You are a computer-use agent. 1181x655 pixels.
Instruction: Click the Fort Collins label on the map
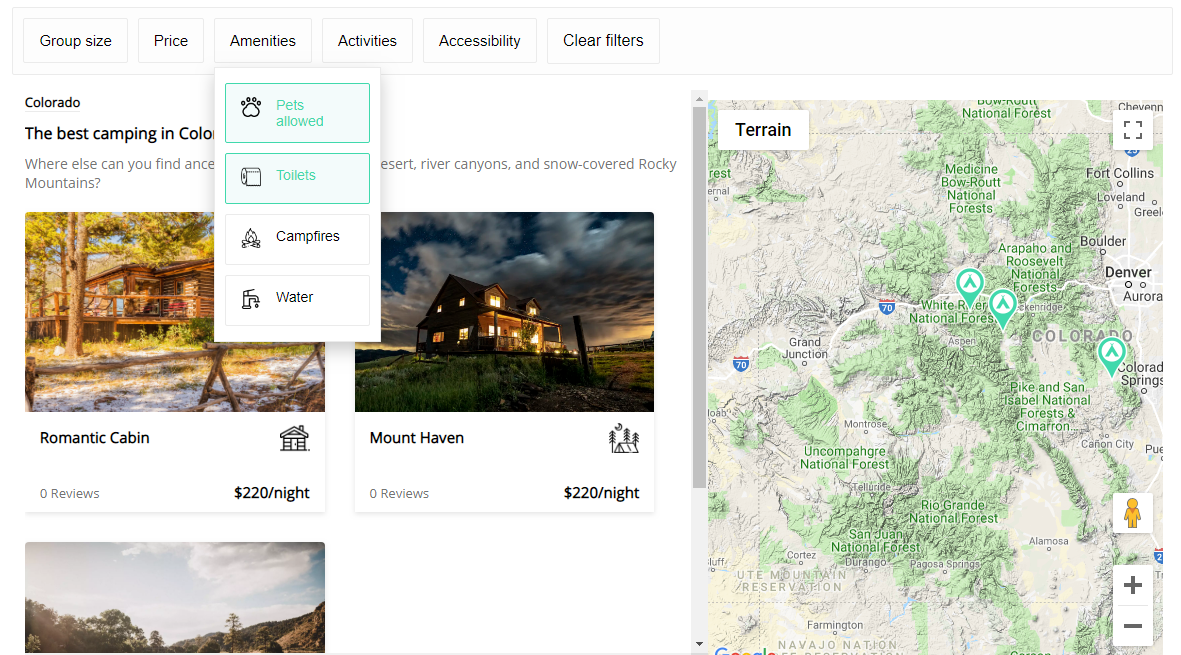1119,173
